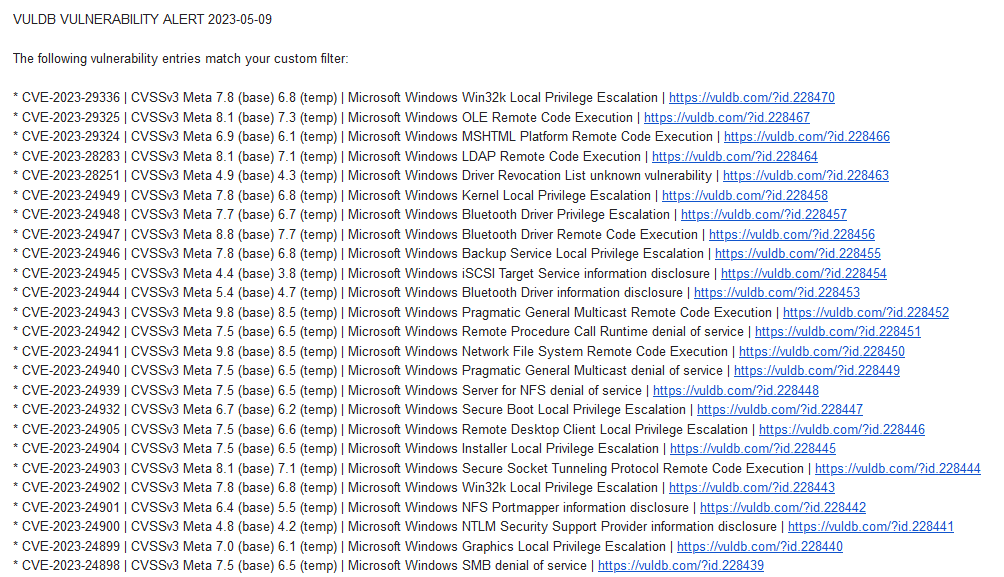This screenshot has width=1004, height=577.
Task: Click the CVE-2023-24904 identifier
Action: (x=70, y=449)
